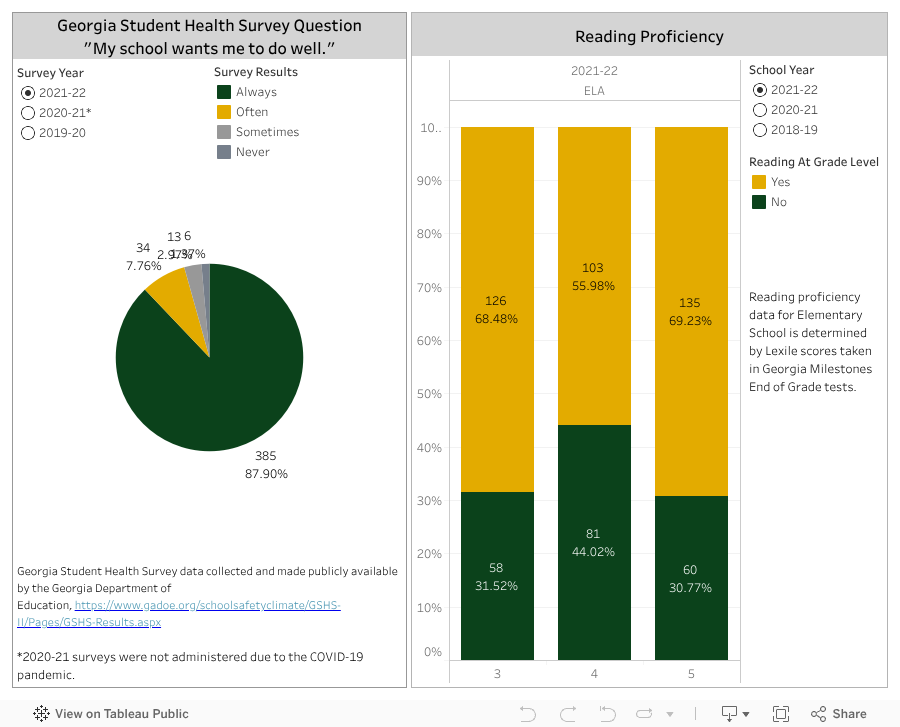Select survey year 2019-20

(x=28, y=132)
